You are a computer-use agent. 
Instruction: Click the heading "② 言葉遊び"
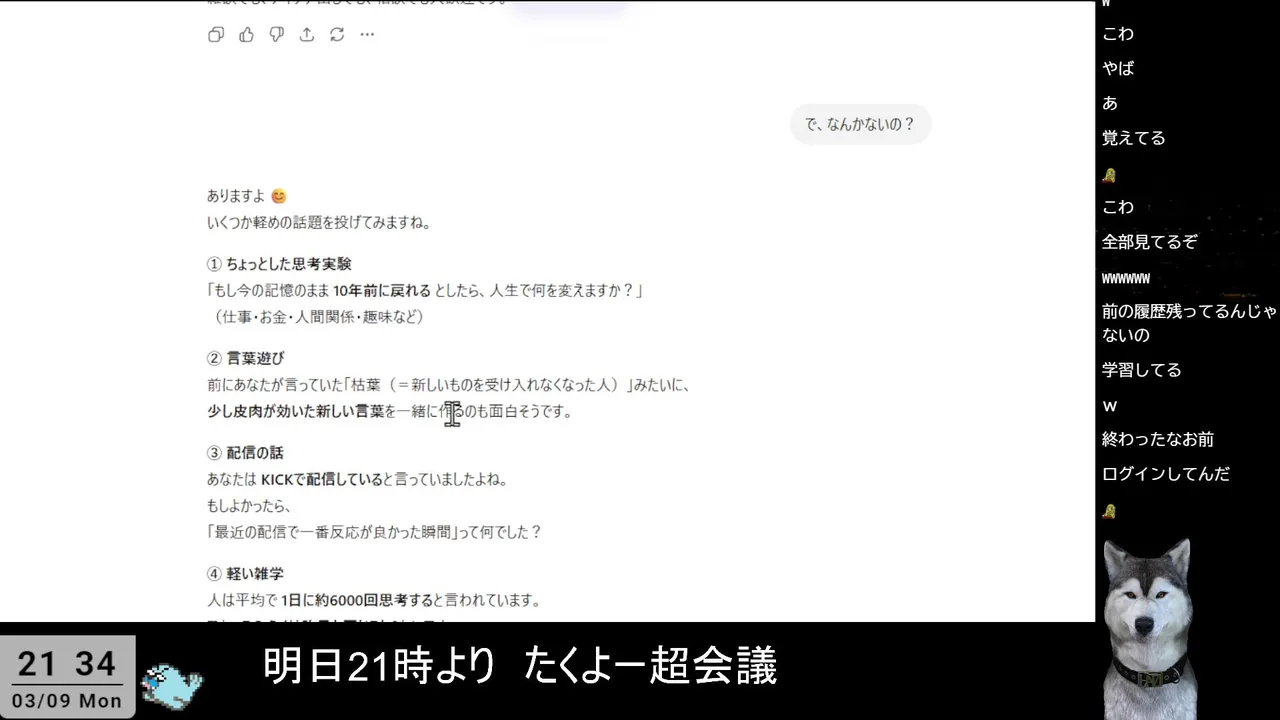click(246, 358)
